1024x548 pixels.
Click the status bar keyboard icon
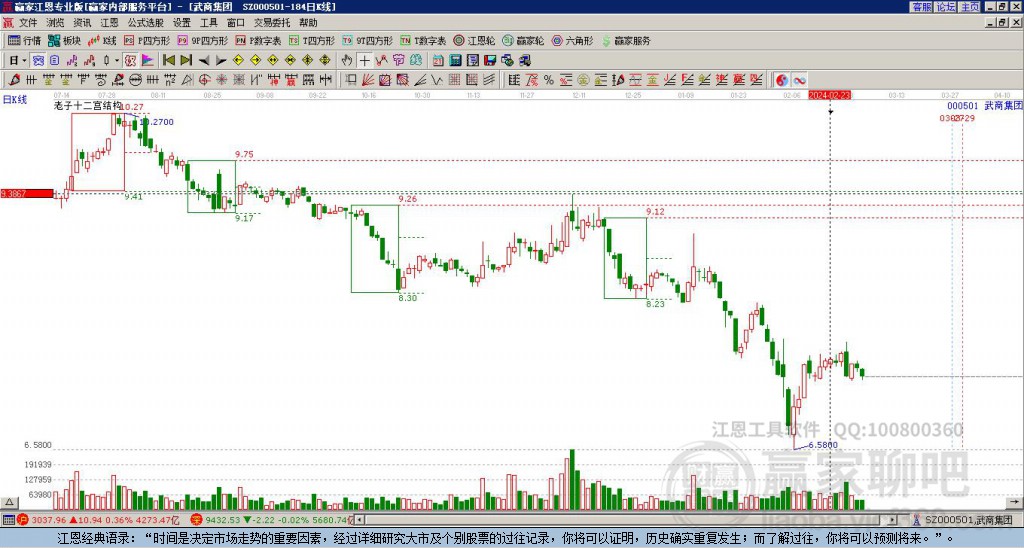click(x=8, y=520)
